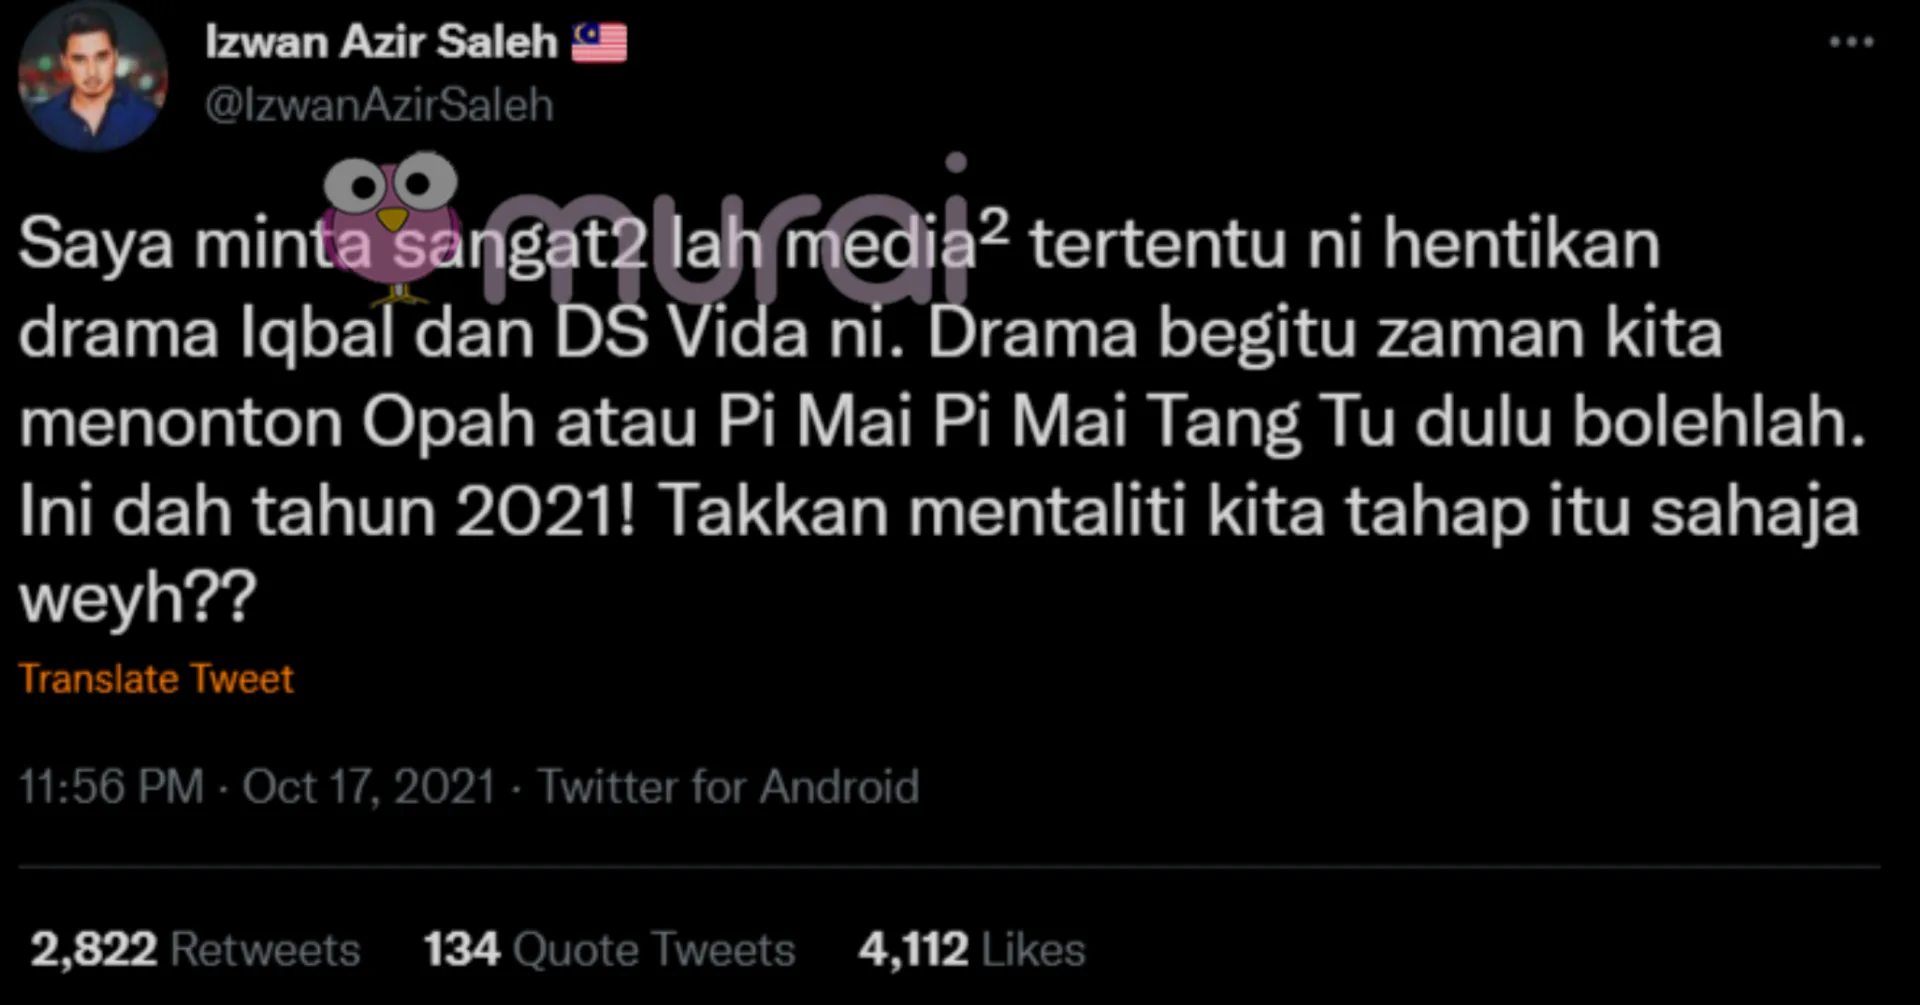Image resolution: width=1920 pixels, height=1005 pixels.
Task: View the 4,112 Likes list
Action: [971, 948]
